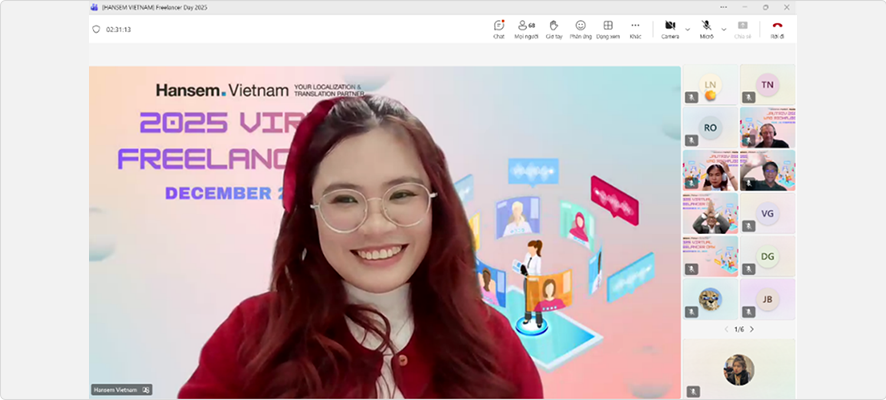This screenshot has height=400, width=886.
Task: Turn on the Camera
Action: click(x=670, y=28)
